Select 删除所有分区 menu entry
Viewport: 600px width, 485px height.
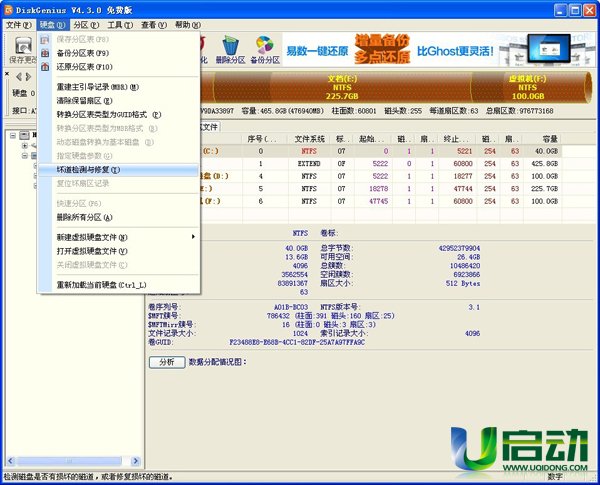(119, 217)
